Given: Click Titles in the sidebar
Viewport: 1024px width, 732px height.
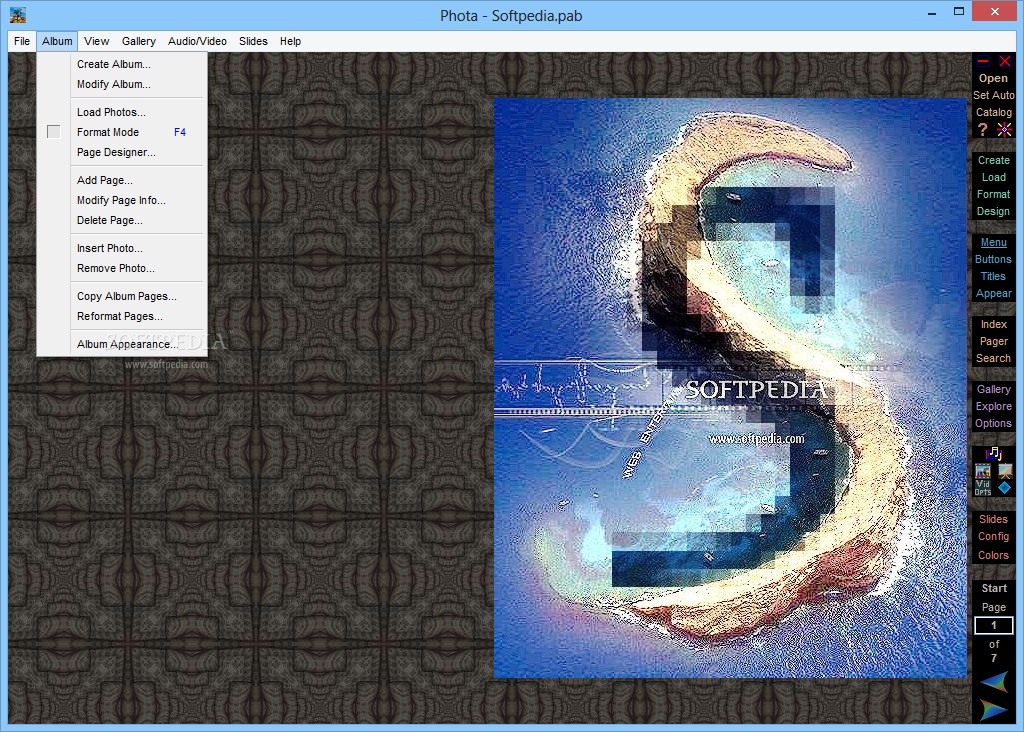Looking at the screenshot, I should point(993,276).
